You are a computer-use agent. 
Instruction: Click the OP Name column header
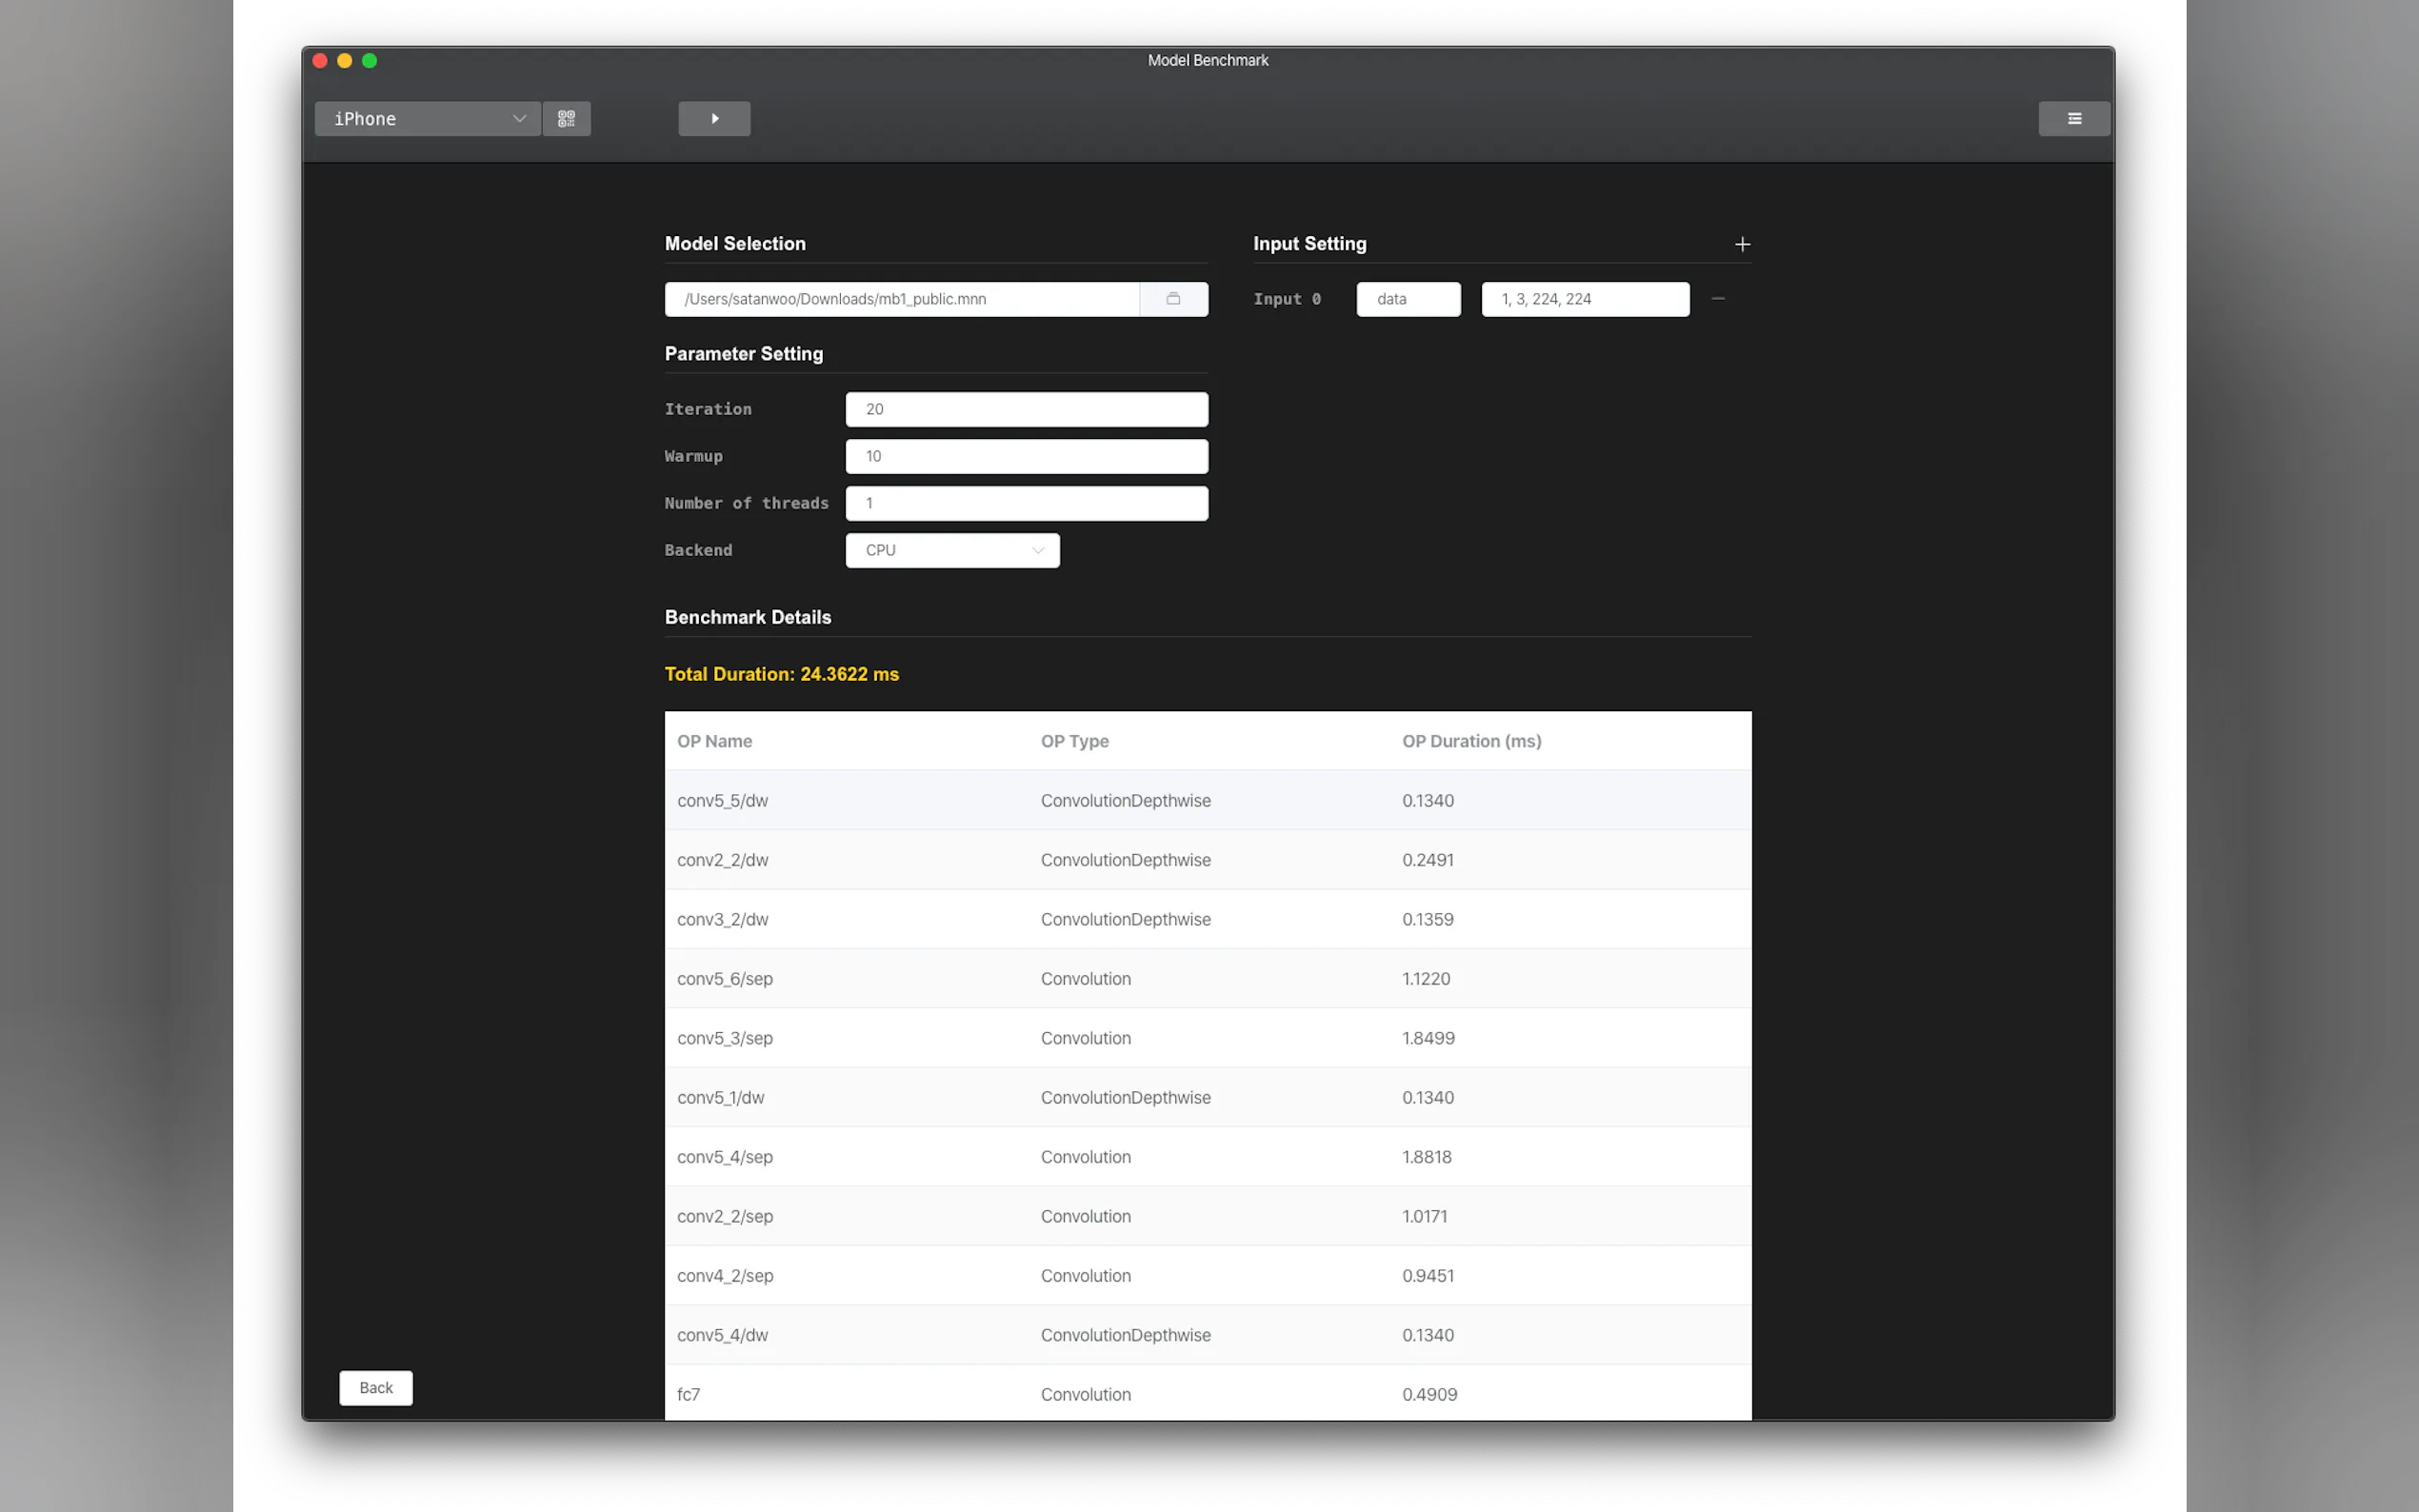(x=714, y=741)
